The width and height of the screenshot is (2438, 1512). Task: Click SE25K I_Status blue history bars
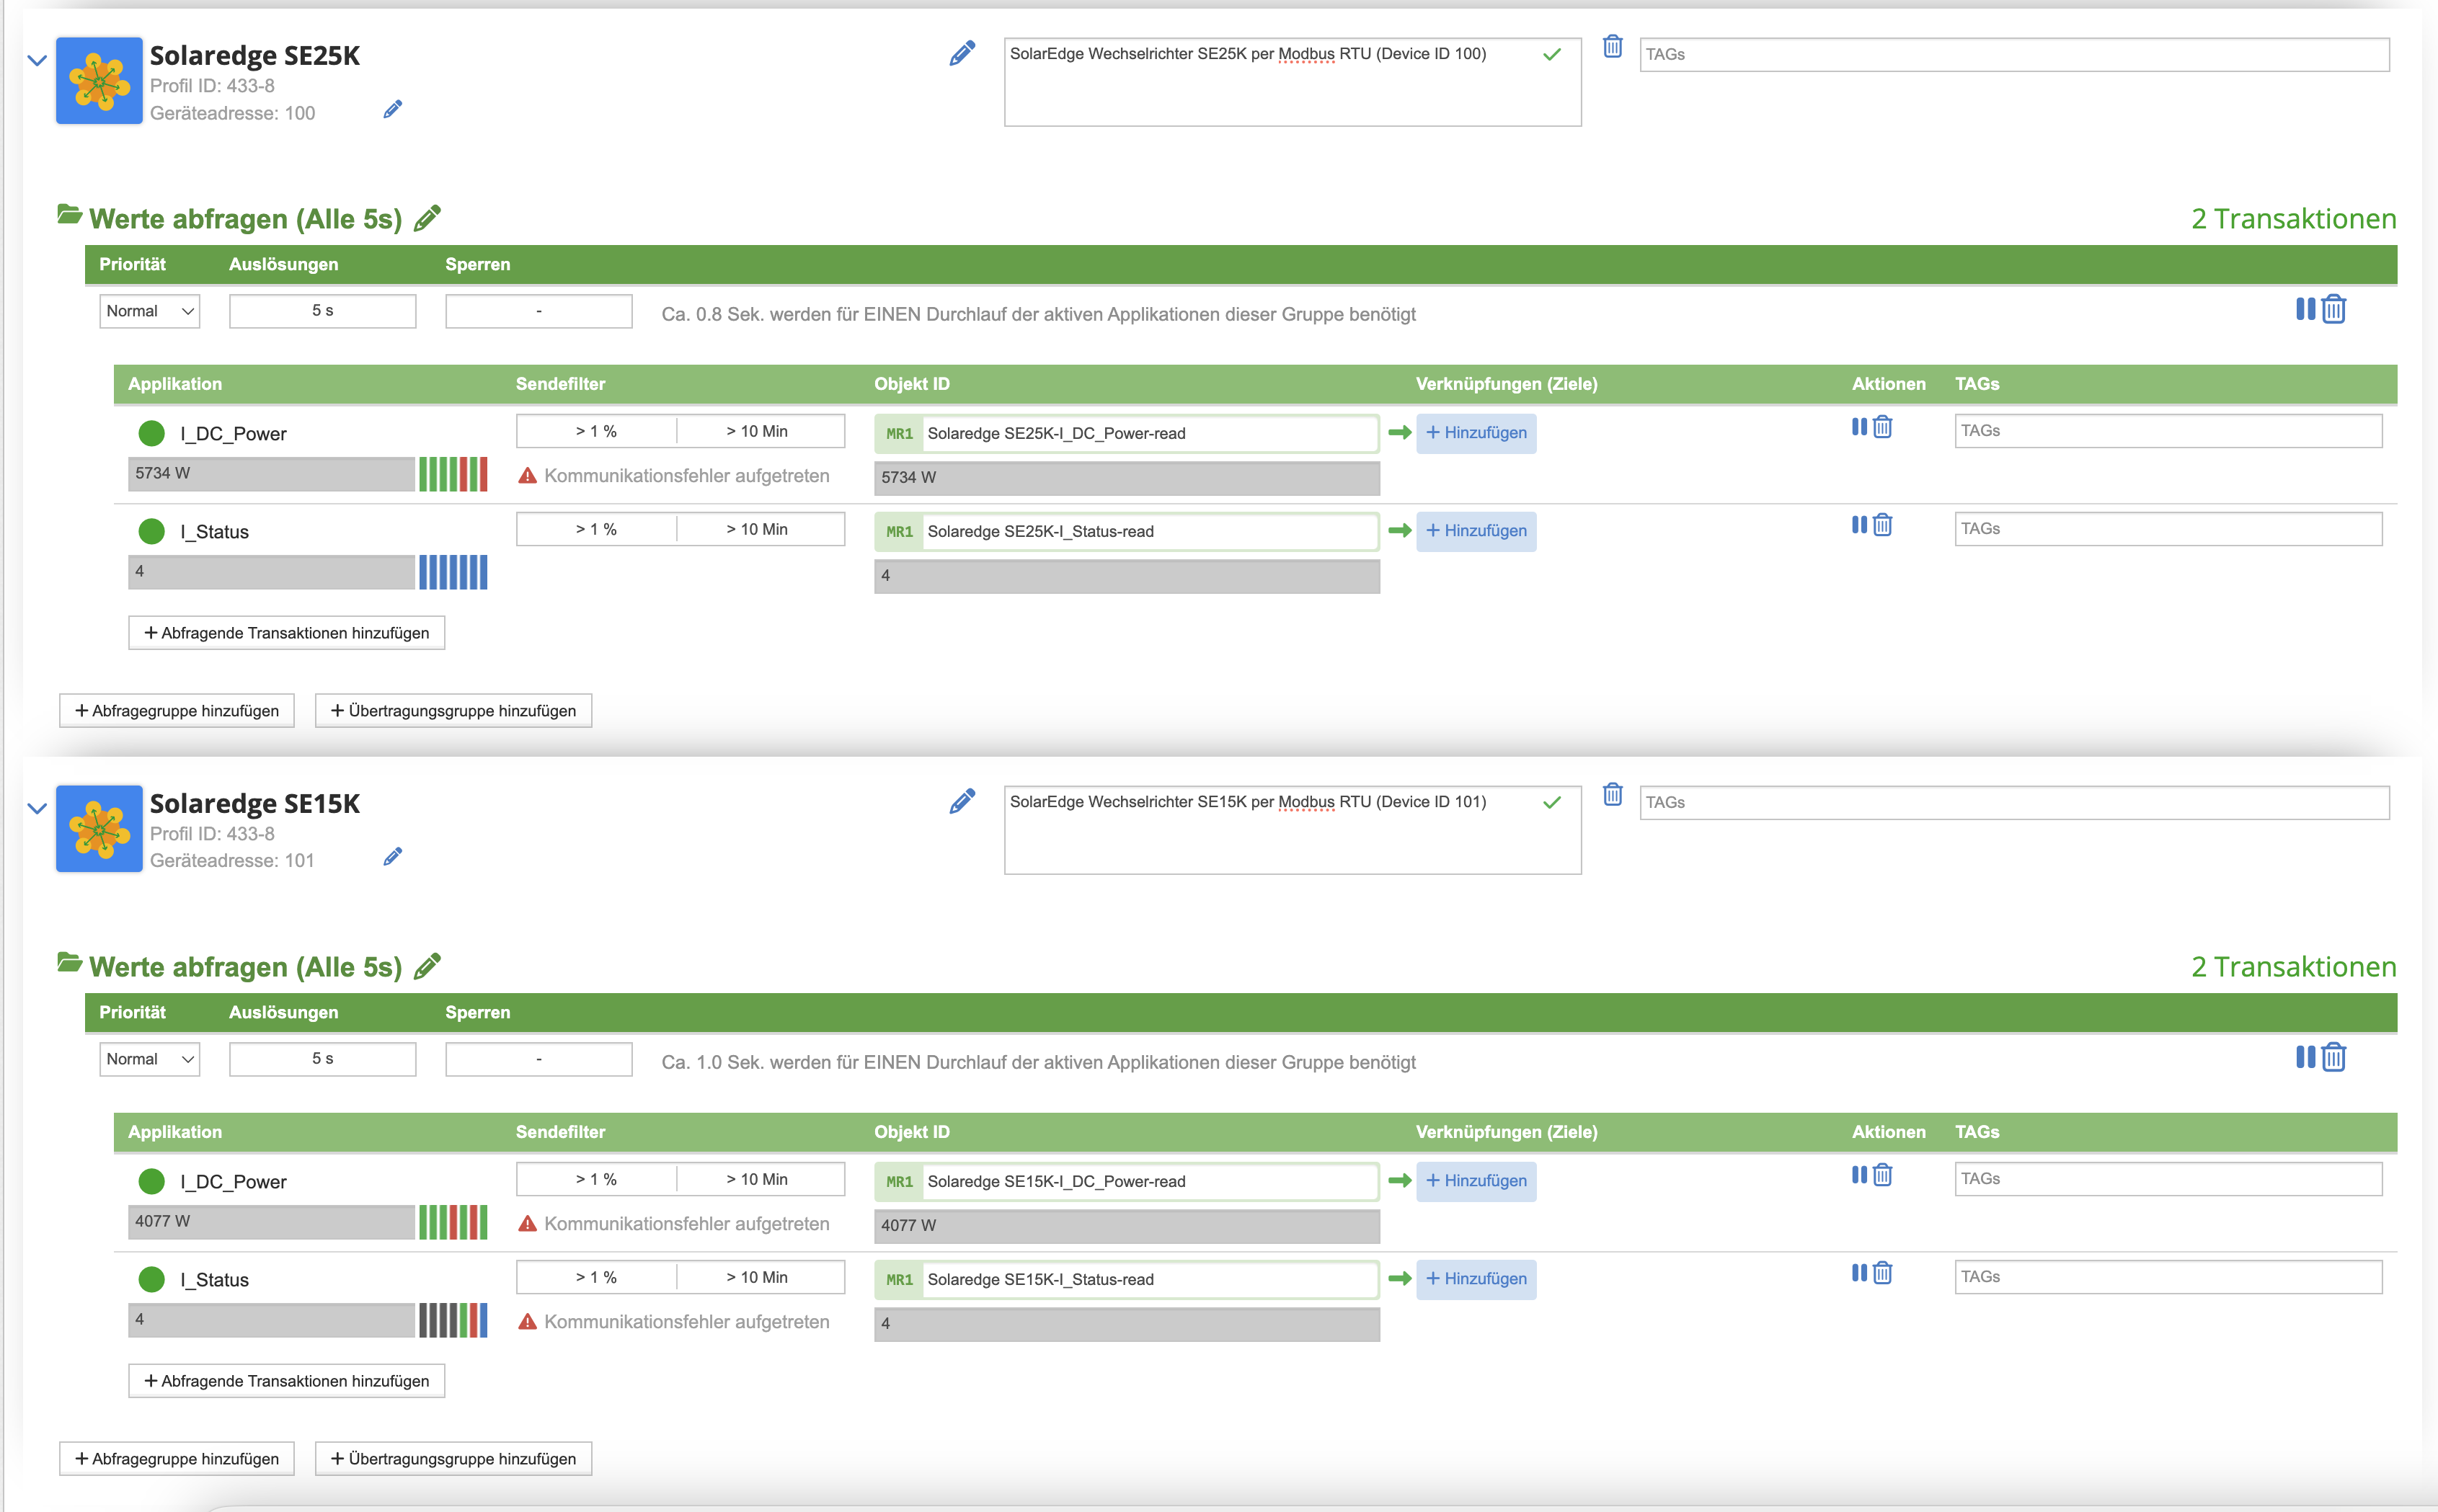click(453, 572)
